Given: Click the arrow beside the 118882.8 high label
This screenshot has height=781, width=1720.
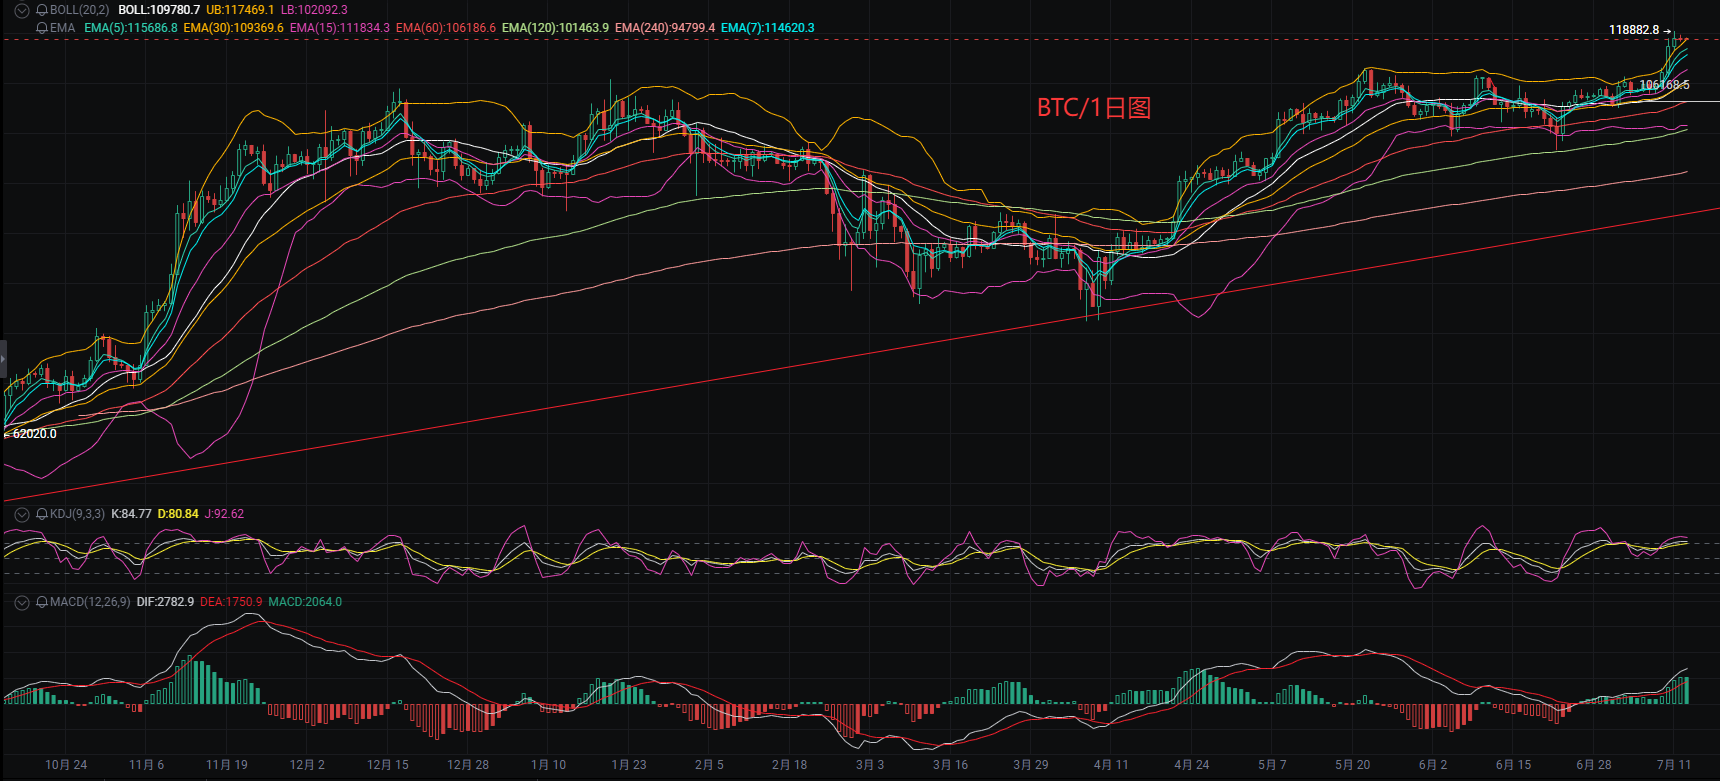Looking at the screenshot, I should [x=1668, y=30].
